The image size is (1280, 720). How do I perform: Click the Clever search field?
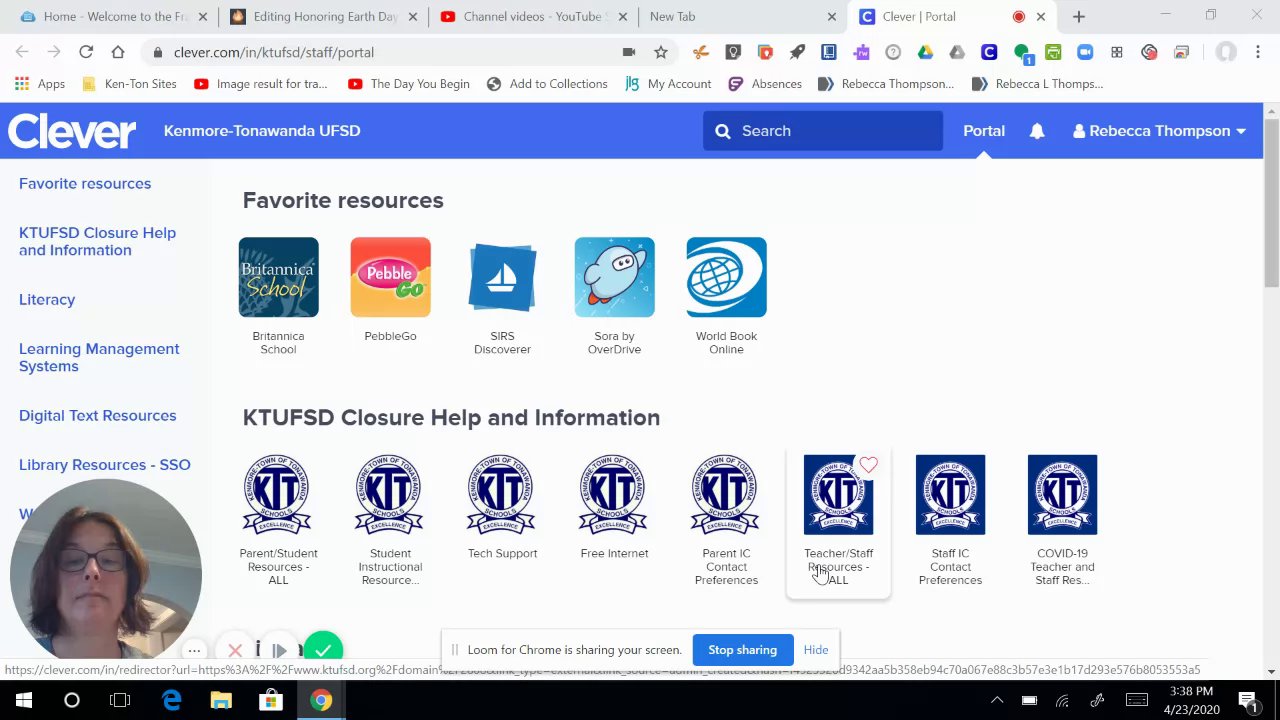pyautogui.click(x=823, y=131)
